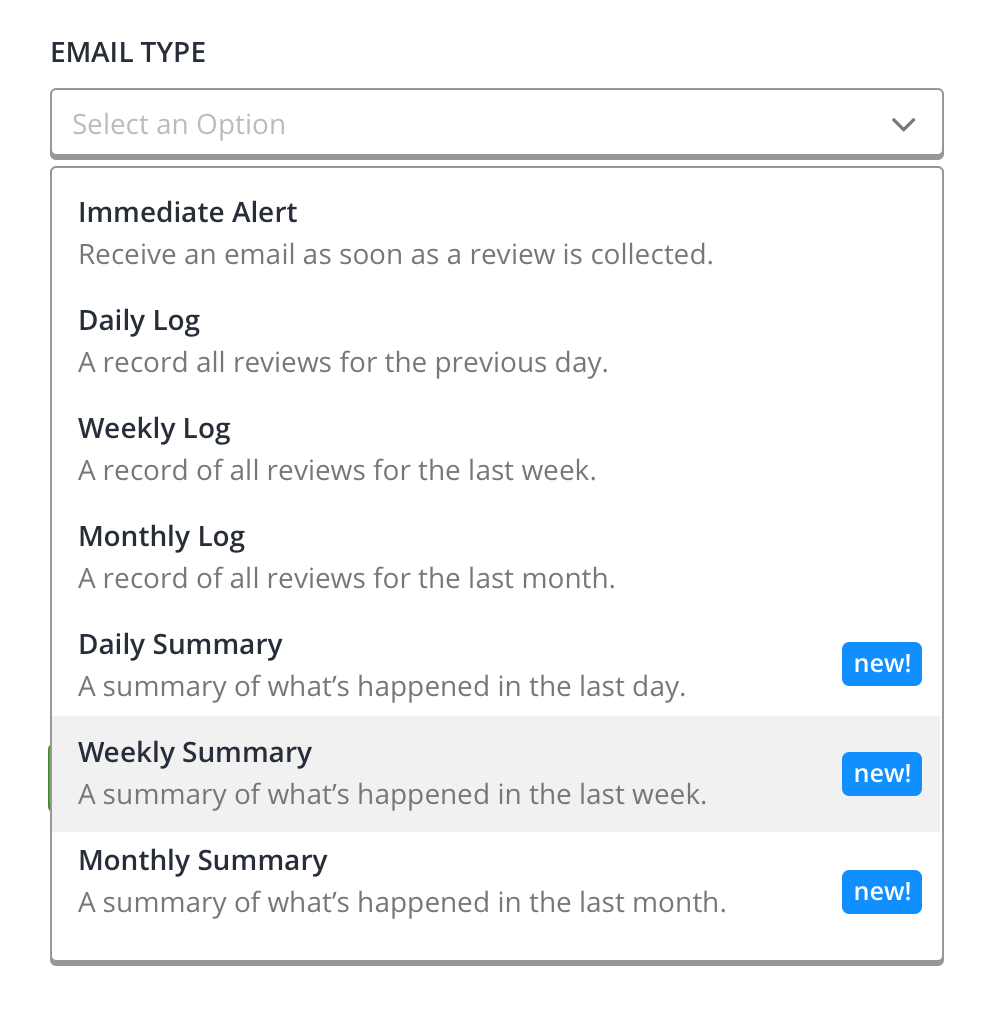Click 'A summary of what's happened in the last week'
Image resolution: width=1006 pixels, height=1032 pixels.
click(392, 794)
